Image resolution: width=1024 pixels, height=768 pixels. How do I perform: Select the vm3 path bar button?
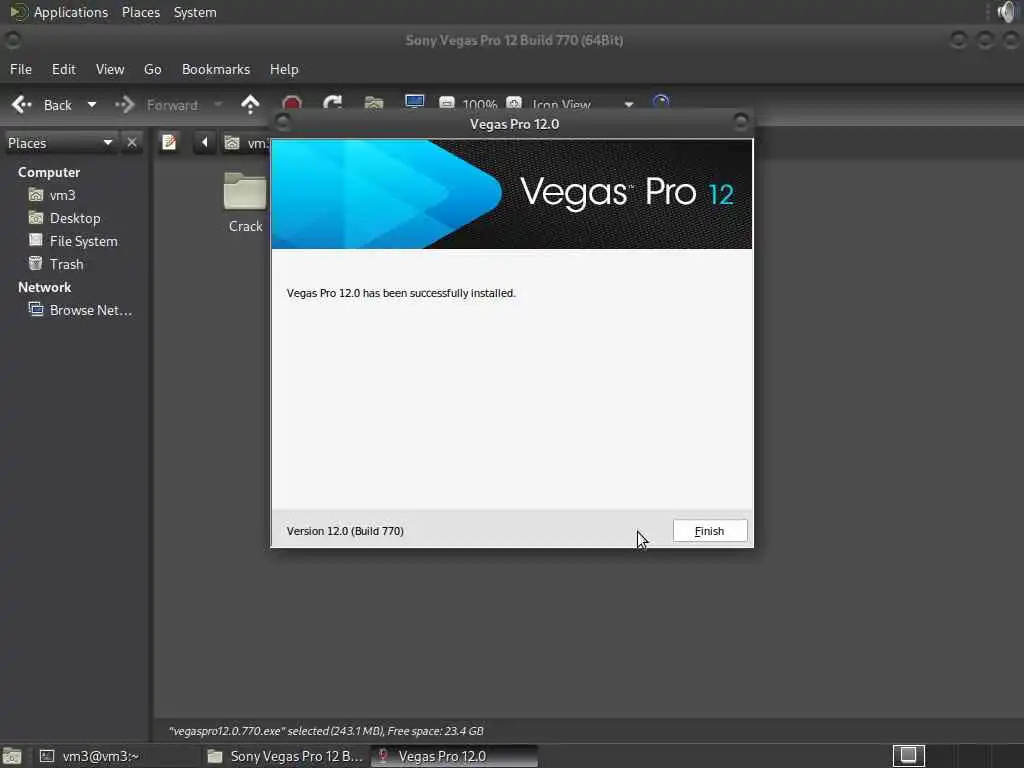246,143
